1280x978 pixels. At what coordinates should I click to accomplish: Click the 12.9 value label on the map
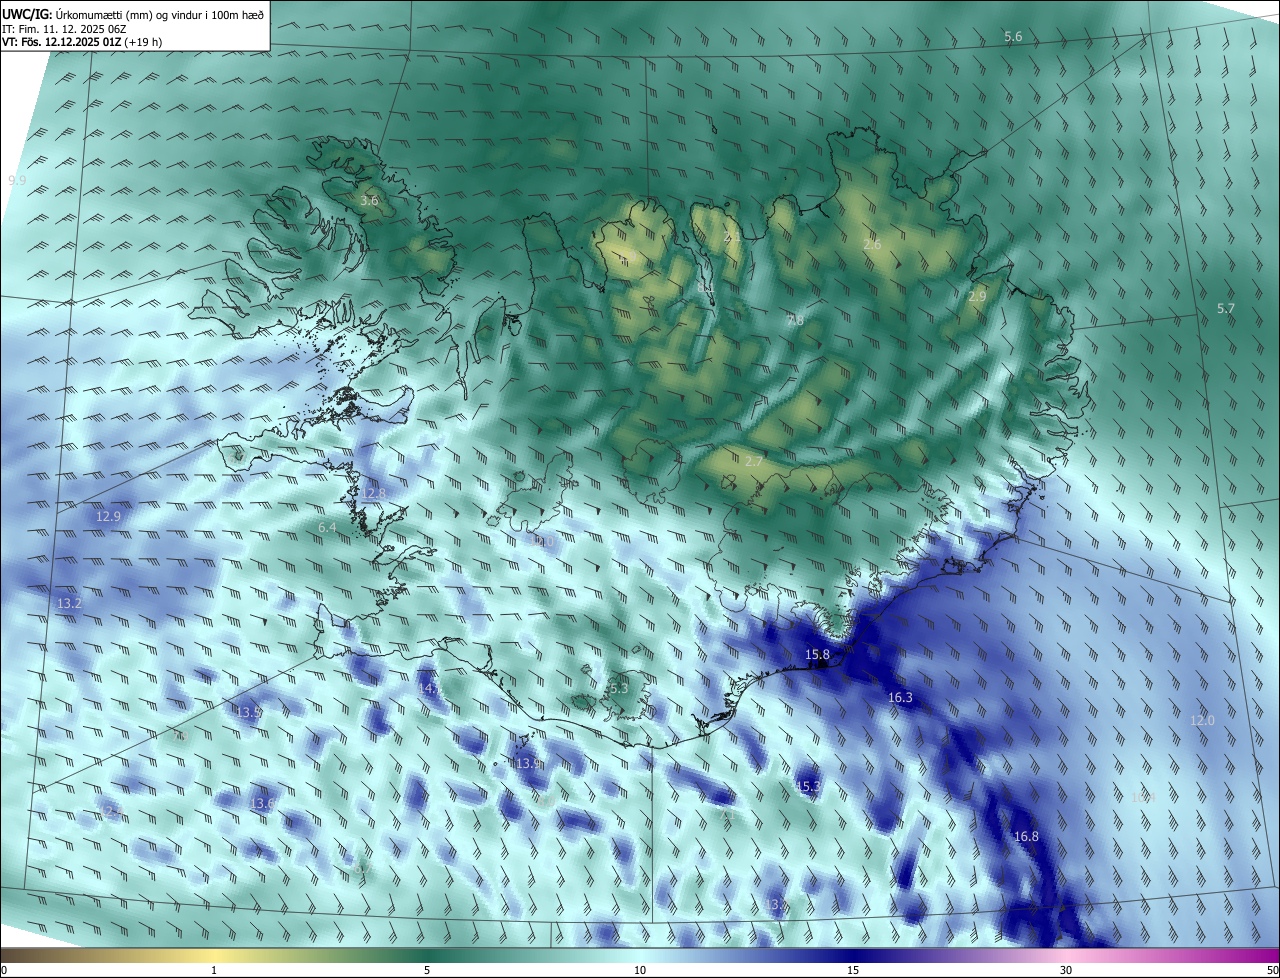(x=108, y=517)
